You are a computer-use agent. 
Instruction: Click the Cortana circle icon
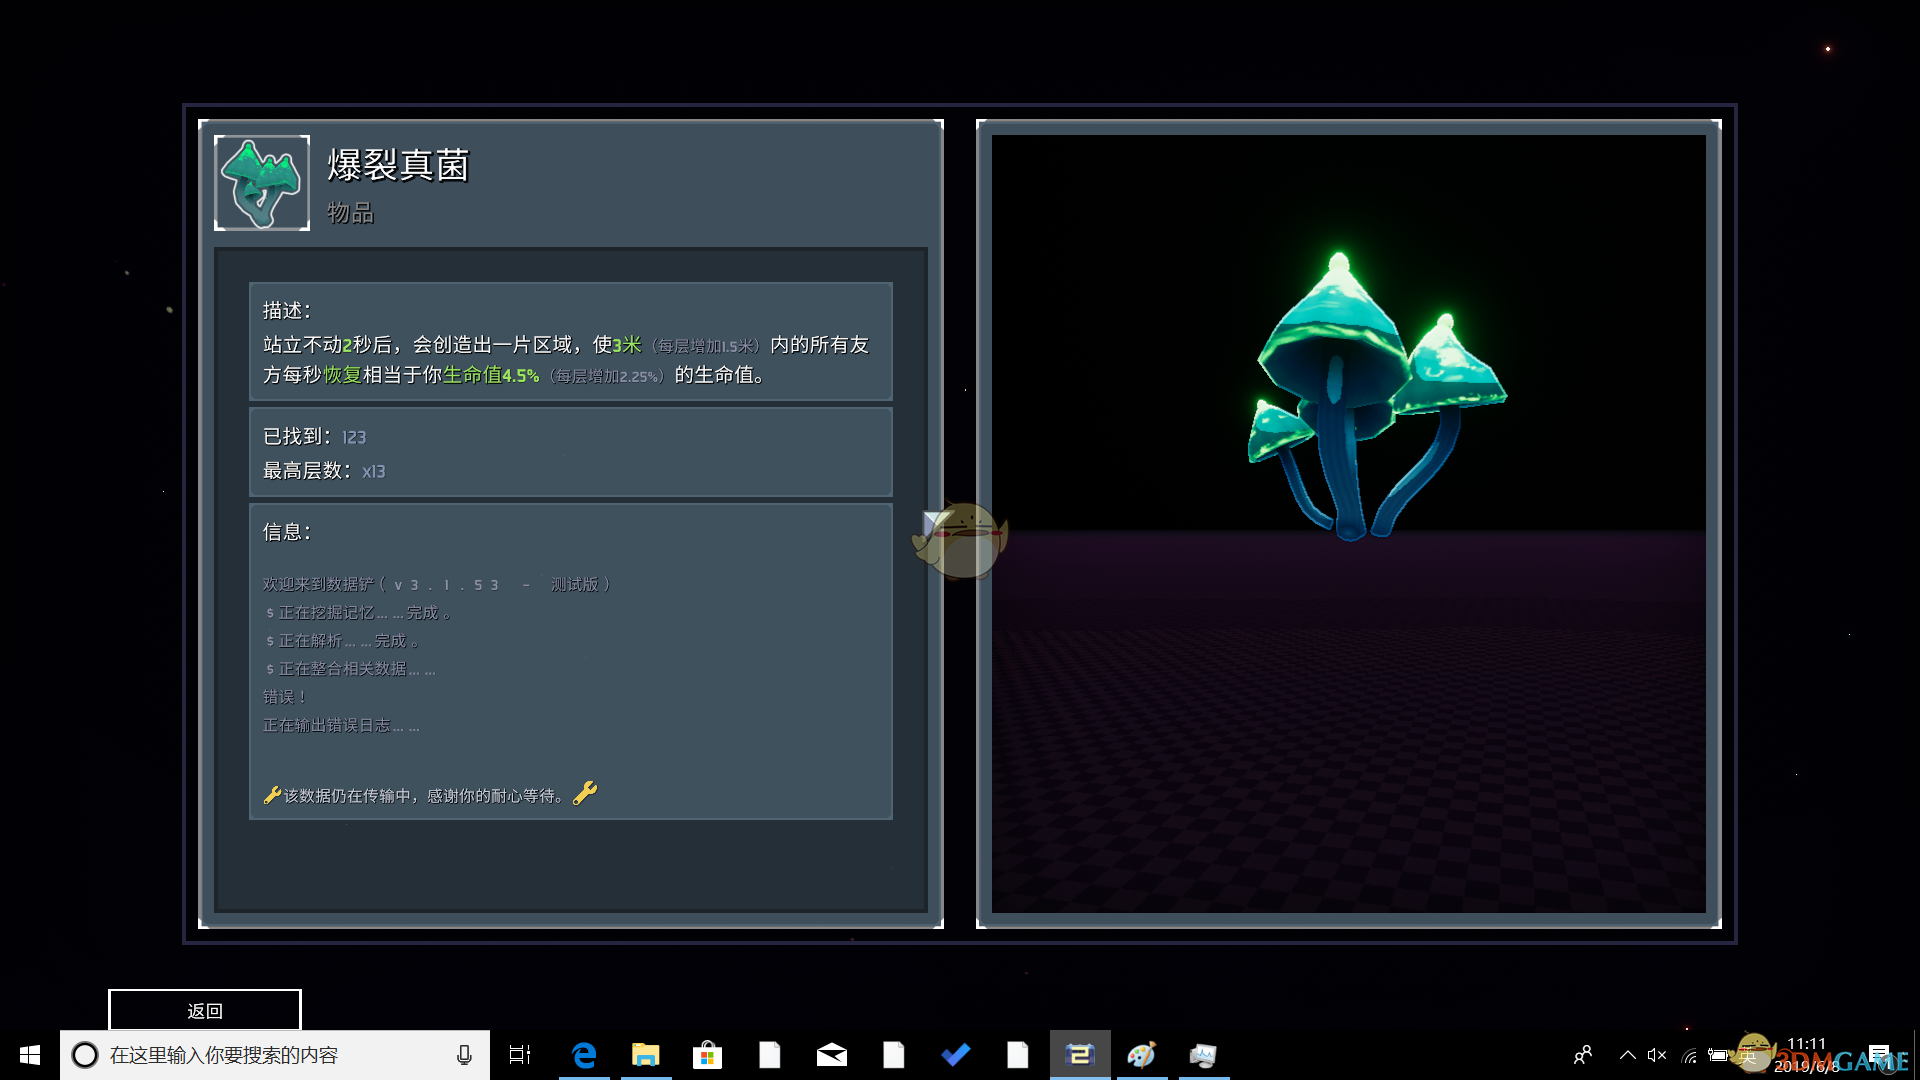[85, 1055]
